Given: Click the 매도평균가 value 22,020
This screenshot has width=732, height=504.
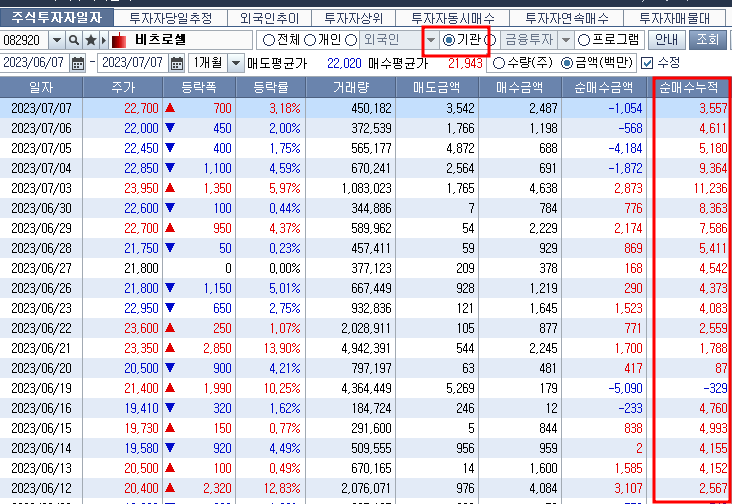Looking at the screenshot, I should 344,63.
